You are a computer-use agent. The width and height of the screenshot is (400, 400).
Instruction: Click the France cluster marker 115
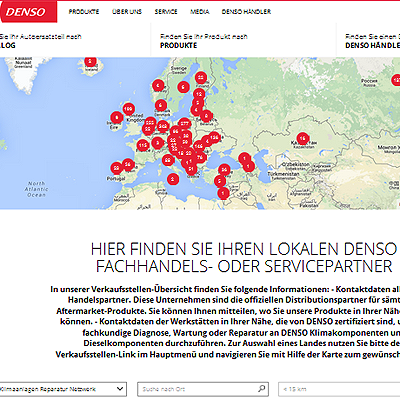(x=143, y=145)
